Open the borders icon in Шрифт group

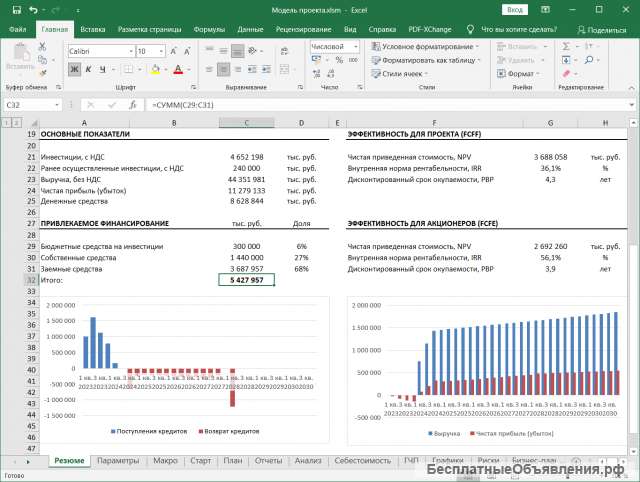(x=130, y=70)
